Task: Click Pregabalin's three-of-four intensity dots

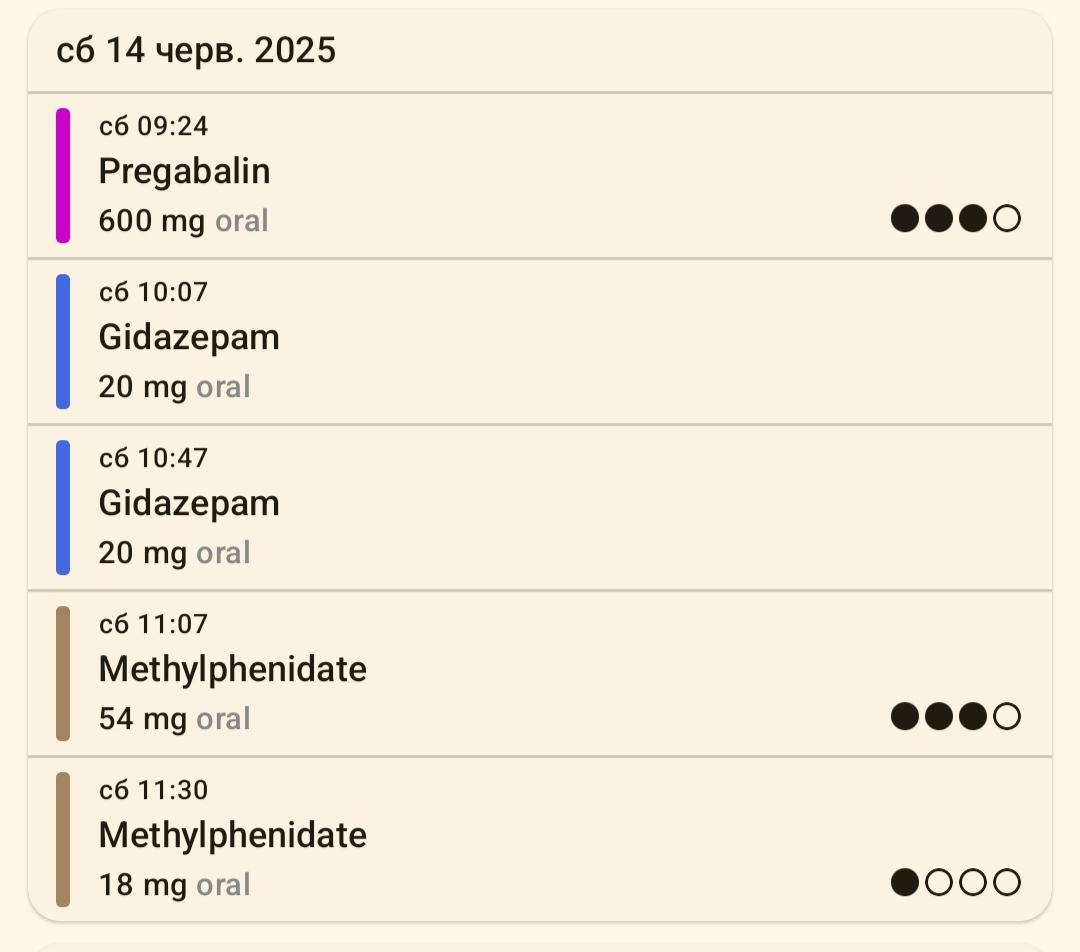Action: tap(955, 218)
